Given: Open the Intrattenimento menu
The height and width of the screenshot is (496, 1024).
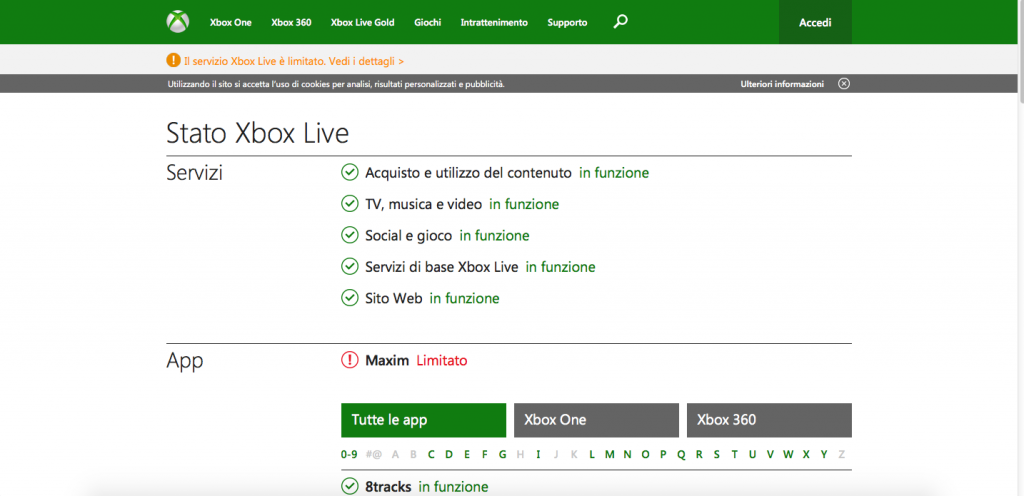Looking at the screenshot, I should coord(494,23).
